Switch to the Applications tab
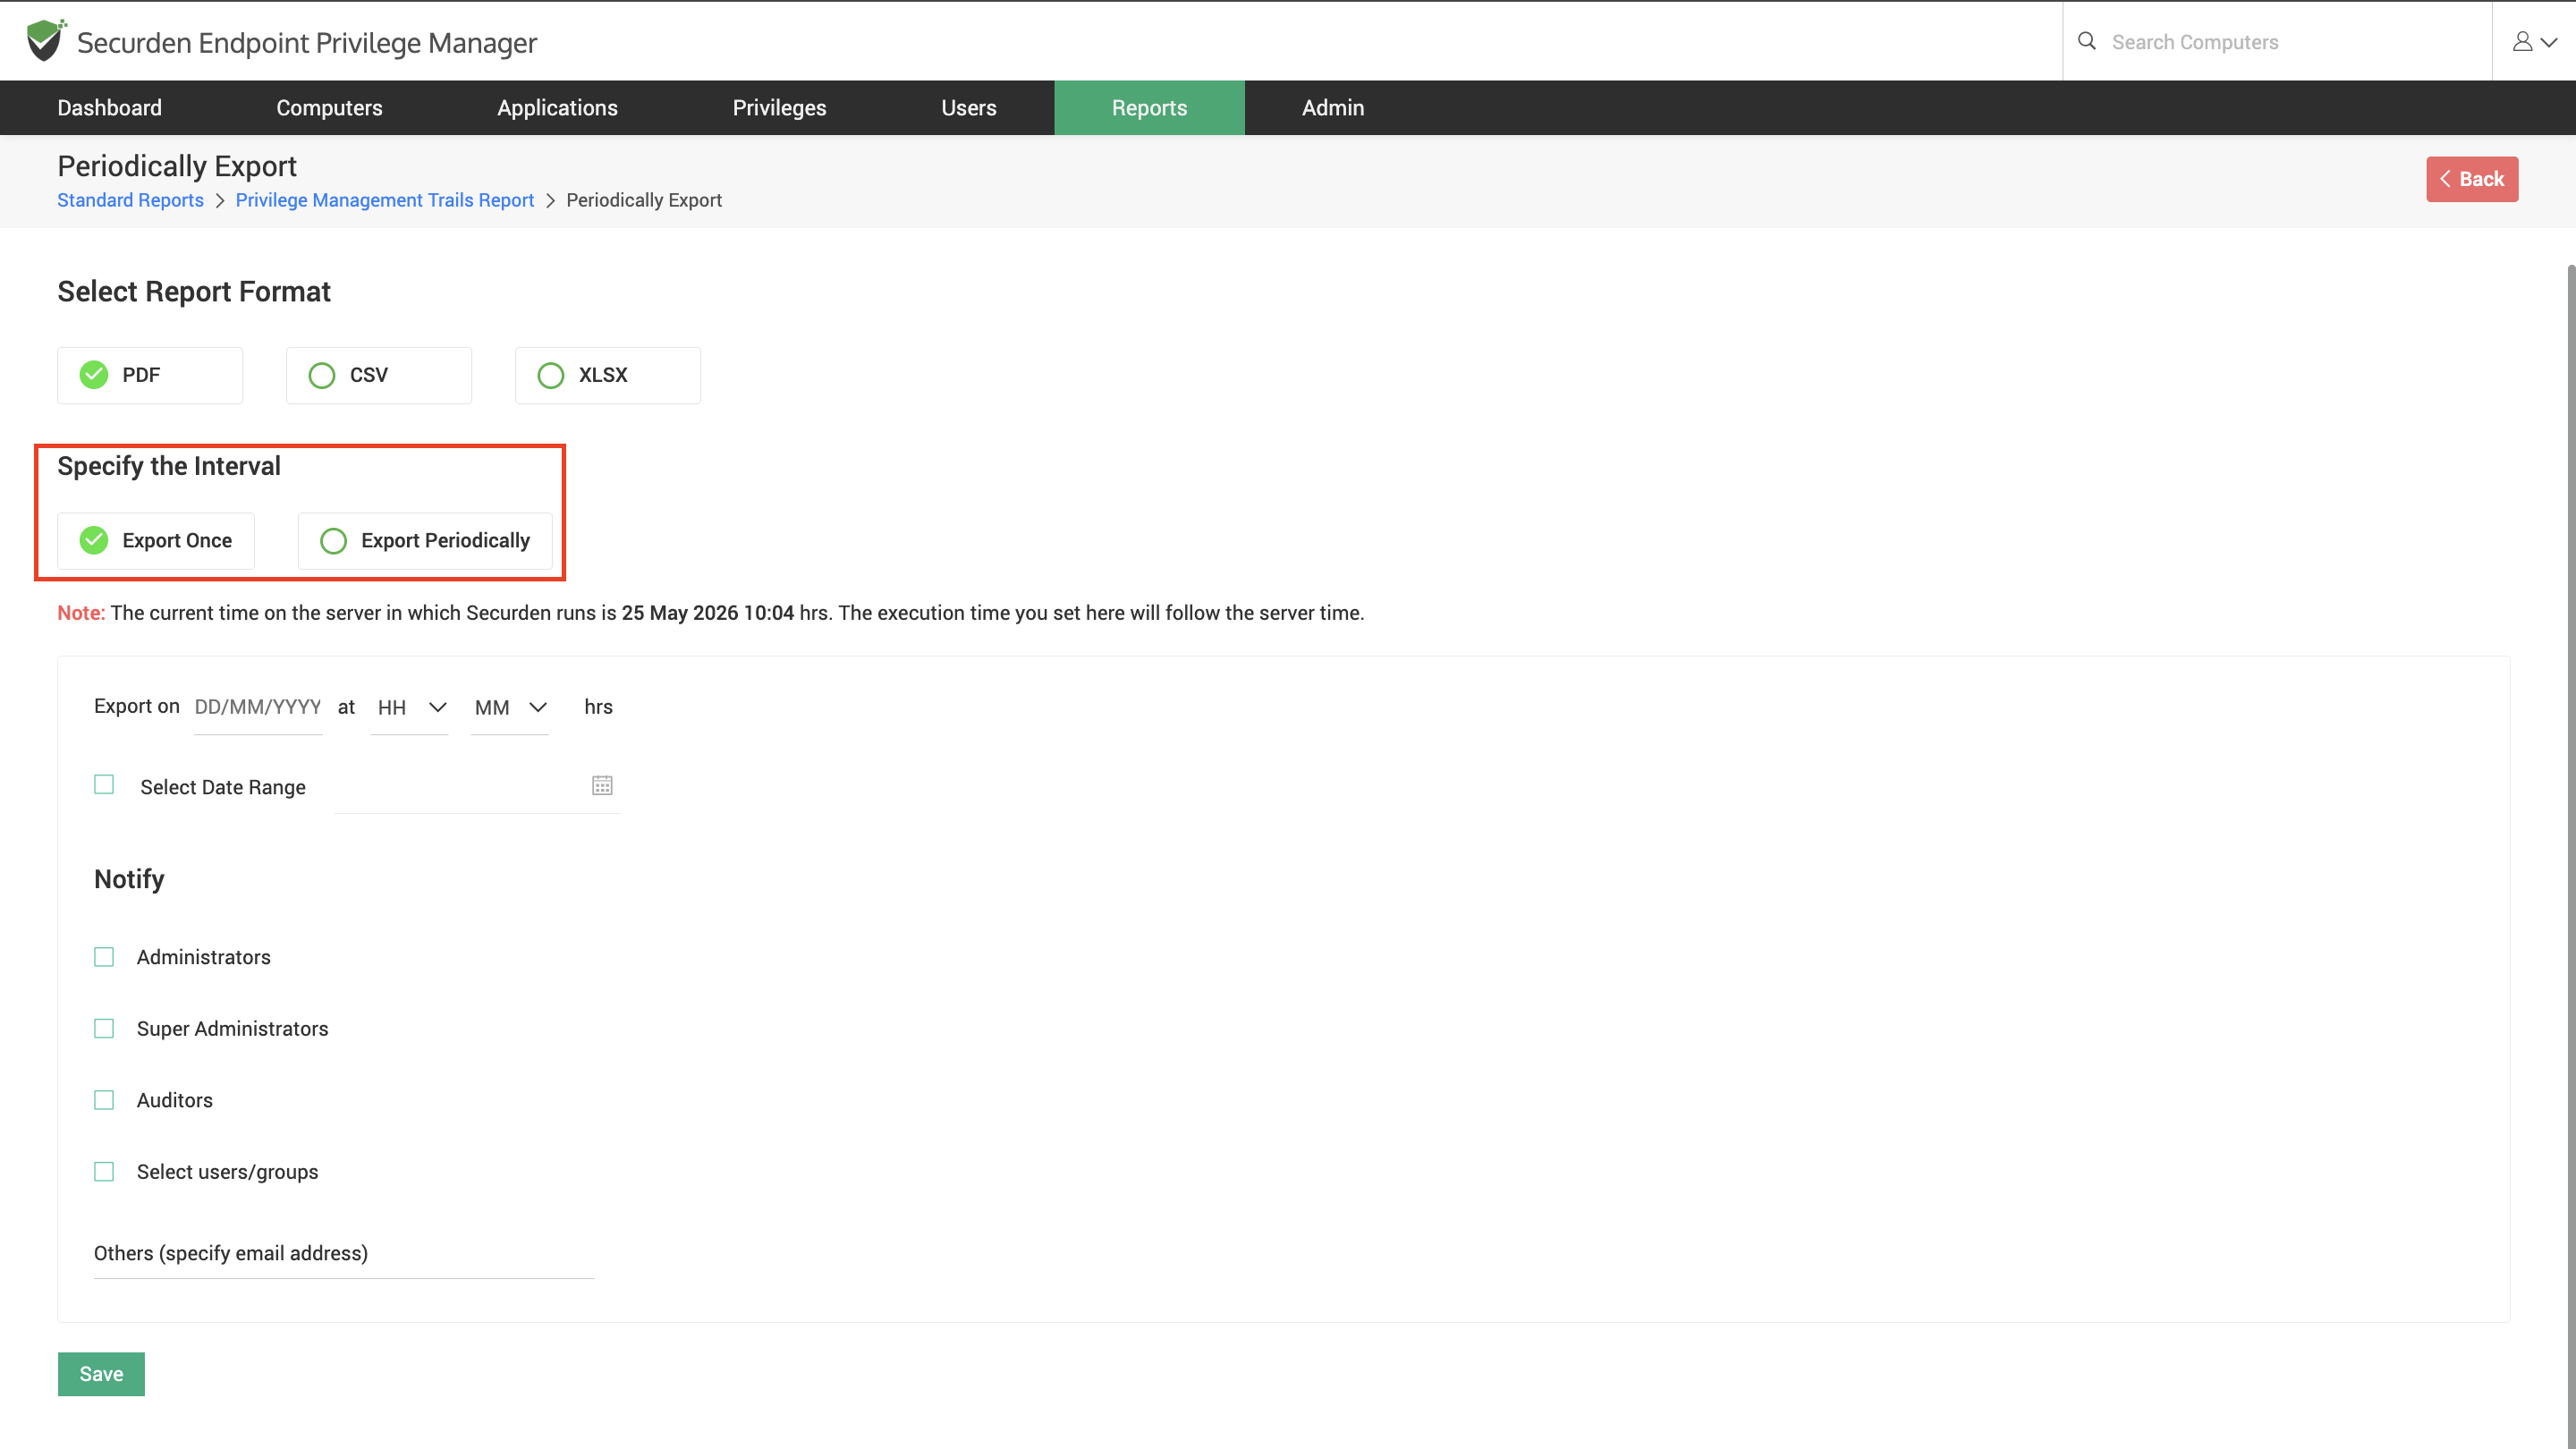The width and height of the screenshot is (2576, 1449). pos(557,108)
